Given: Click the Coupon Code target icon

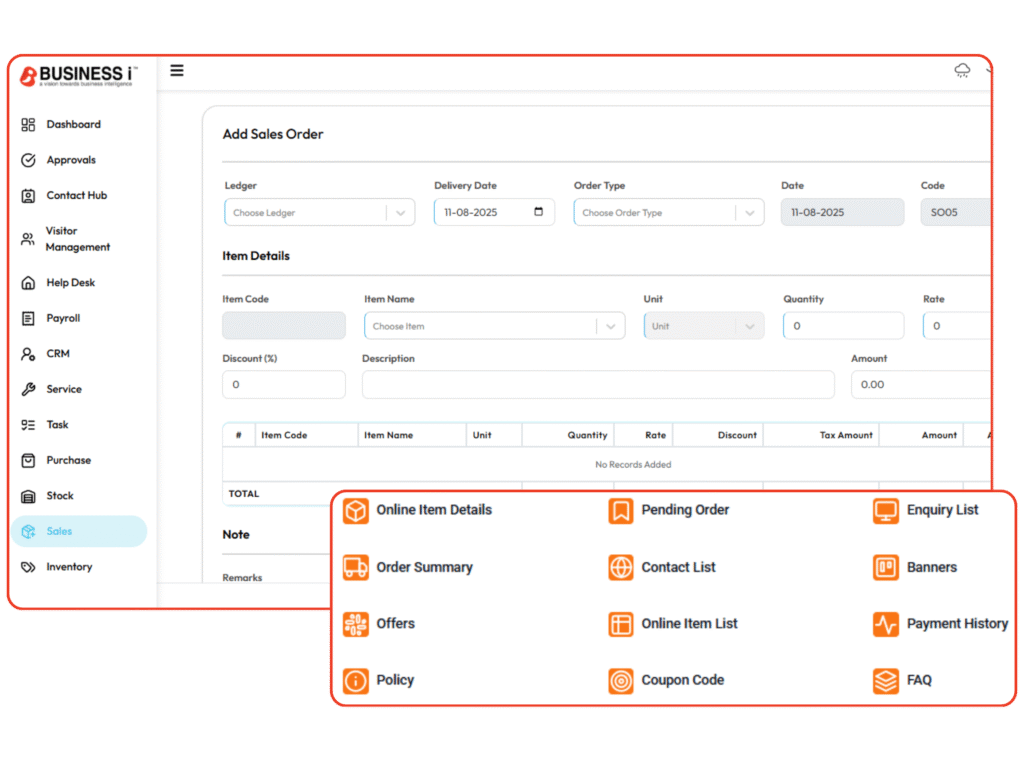Looking at the screenshot, I should click(x=621, y=681).
